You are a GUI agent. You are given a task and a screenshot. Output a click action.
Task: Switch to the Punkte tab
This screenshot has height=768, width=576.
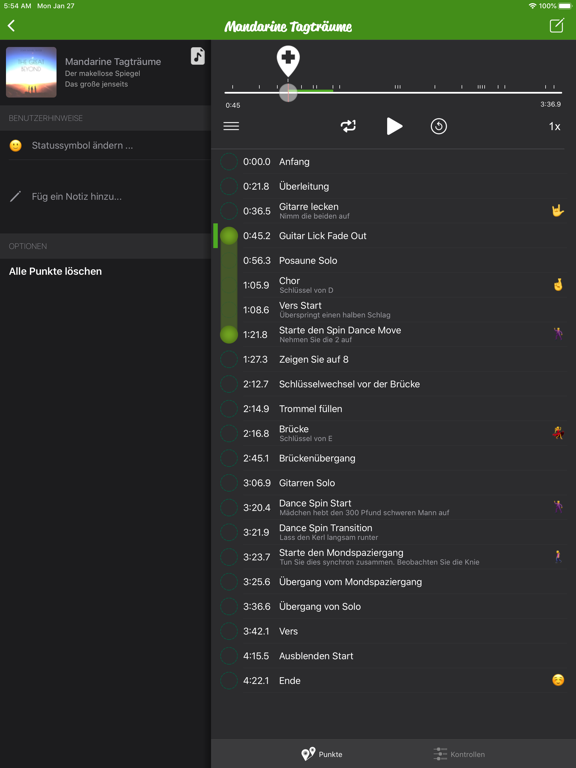point(321,754)
